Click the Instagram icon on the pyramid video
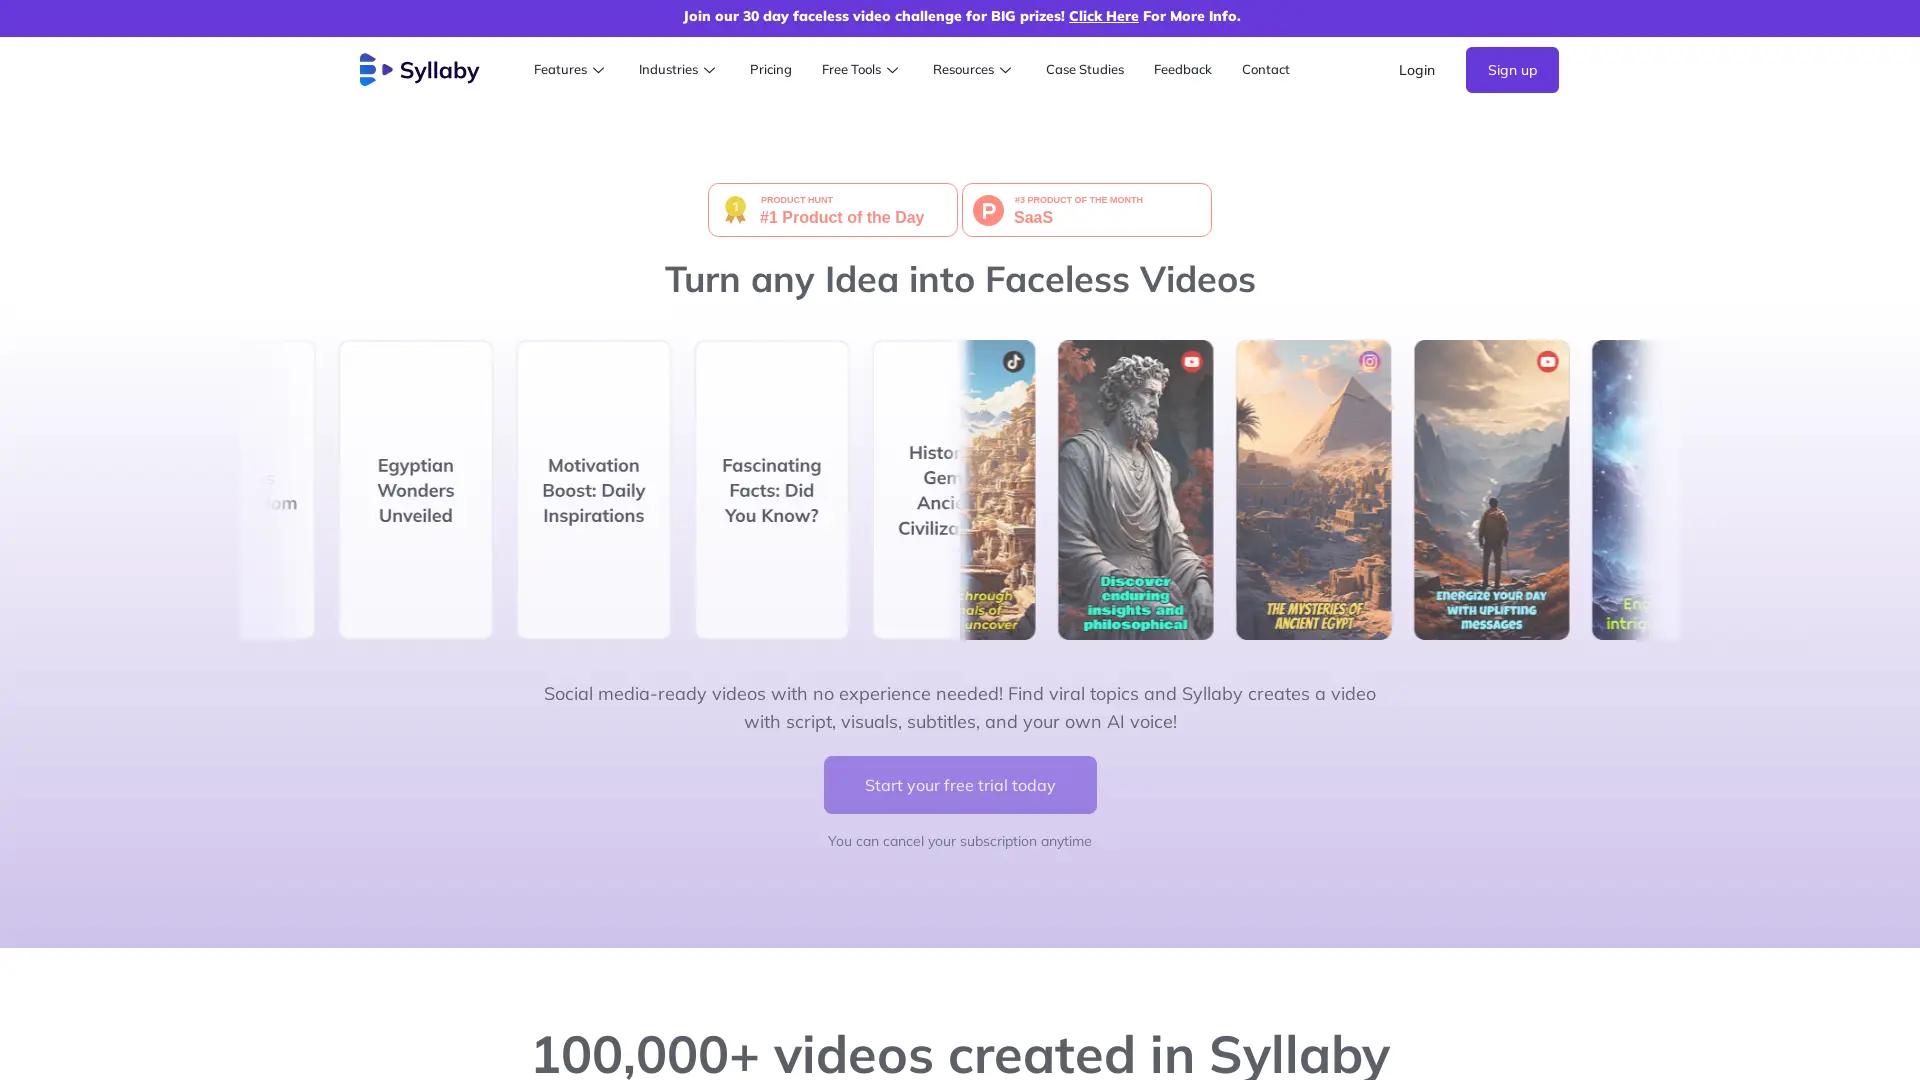 (x=1369, y=361)
